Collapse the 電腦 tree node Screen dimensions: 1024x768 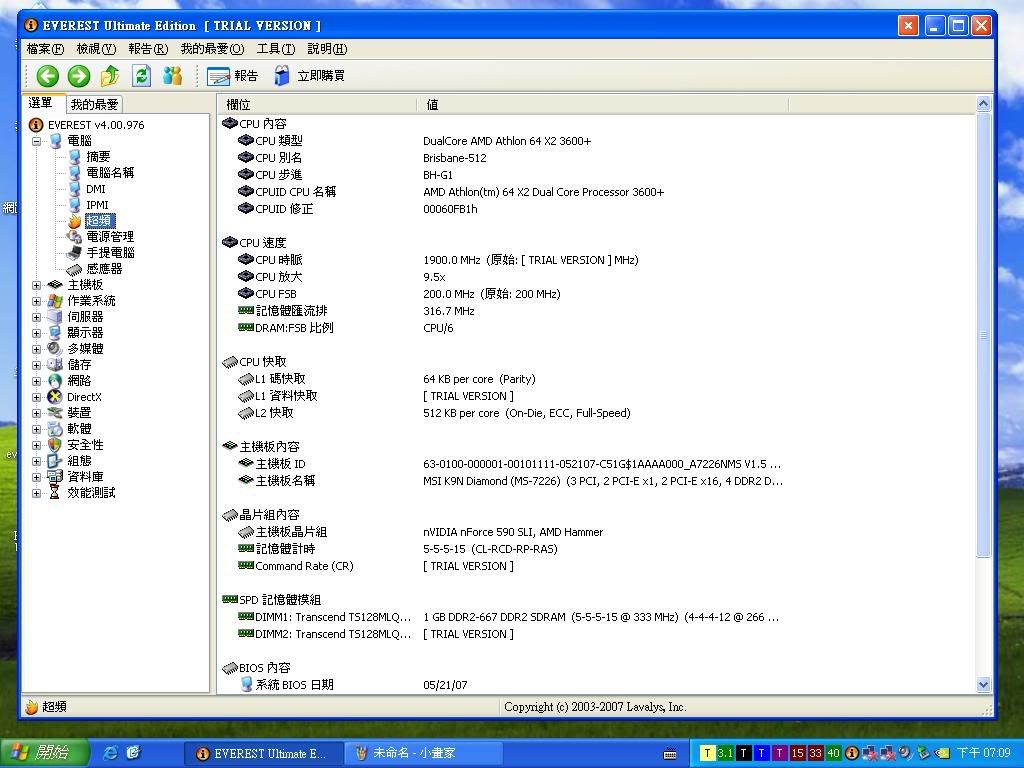click(x=37, y=141)
